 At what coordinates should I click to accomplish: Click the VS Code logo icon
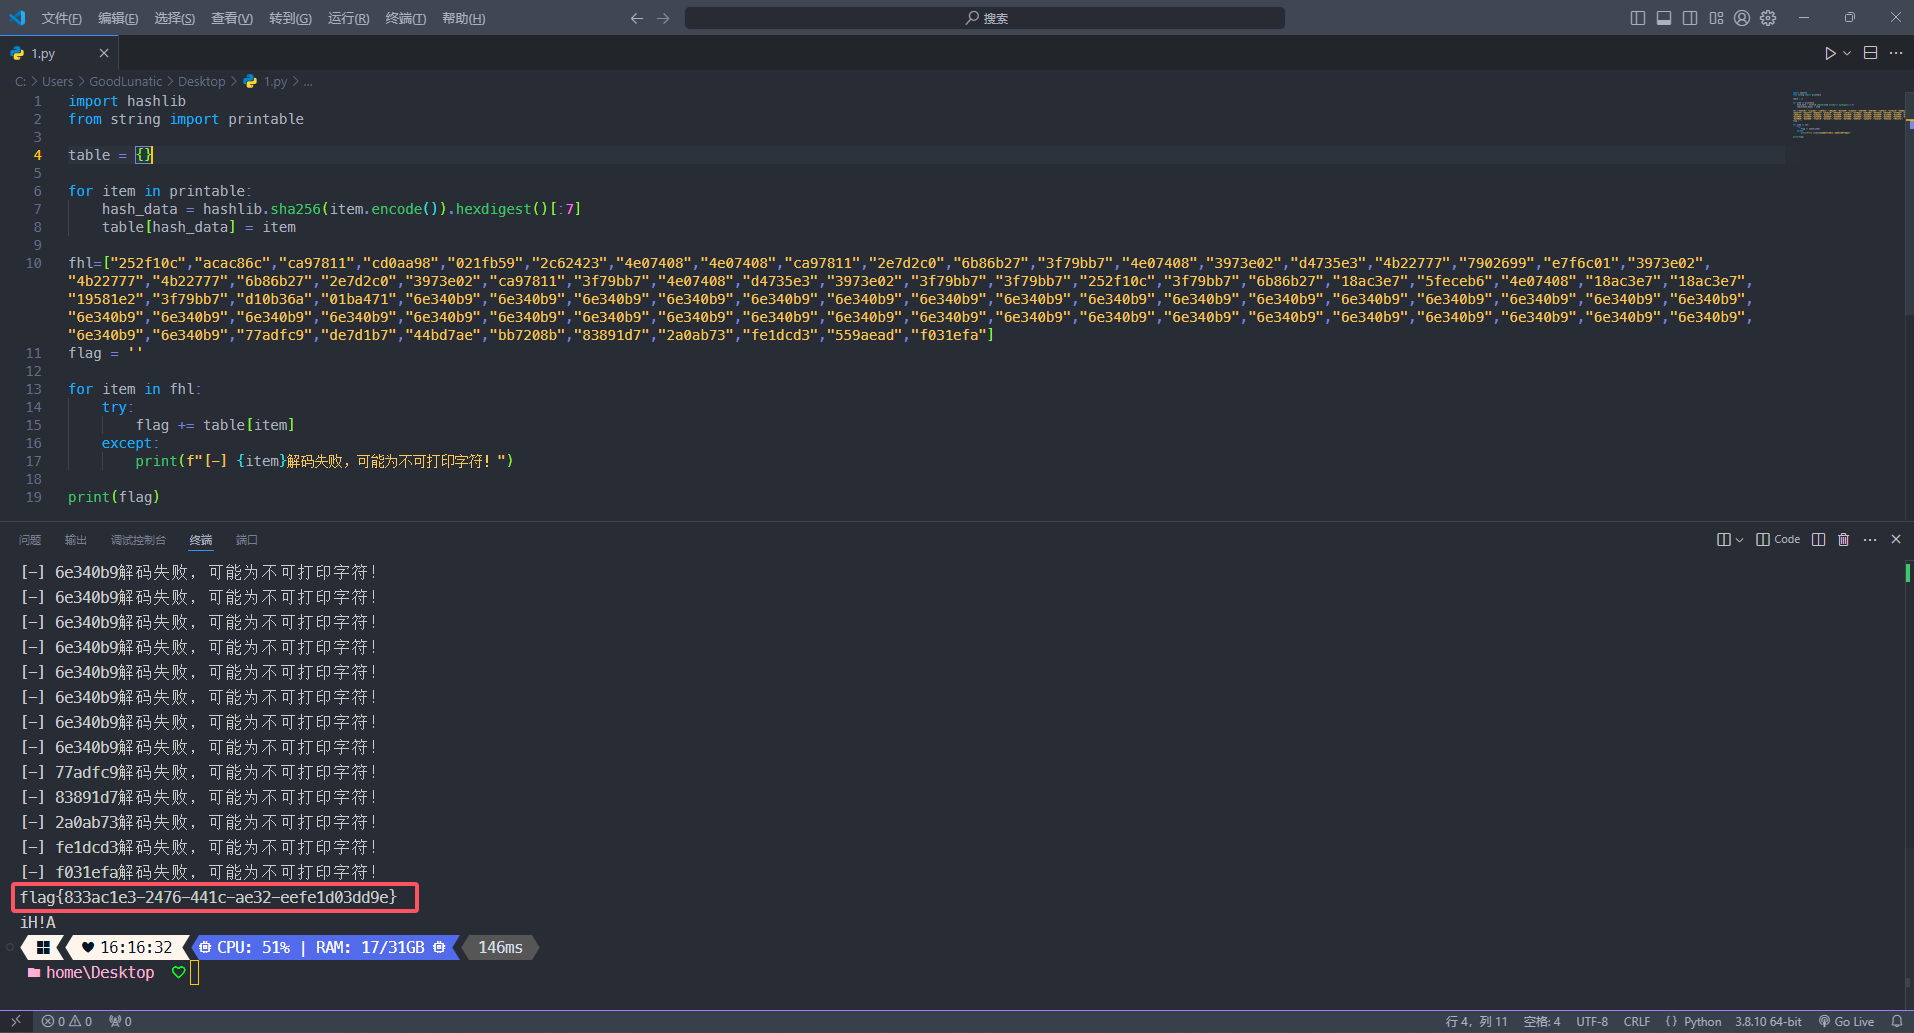[17, 18]
